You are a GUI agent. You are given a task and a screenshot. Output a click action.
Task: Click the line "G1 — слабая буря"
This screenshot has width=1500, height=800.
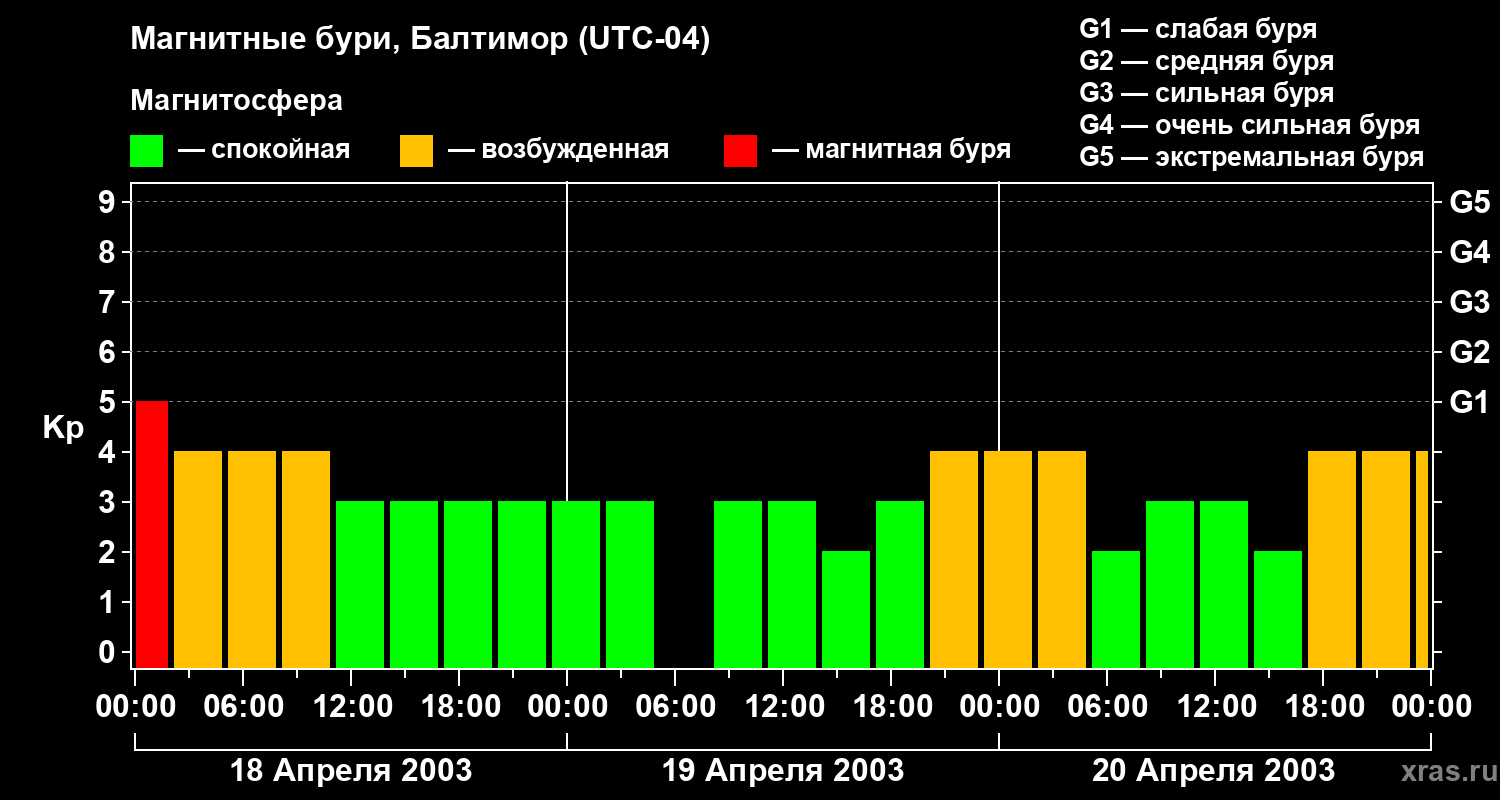pos(1198,29)
